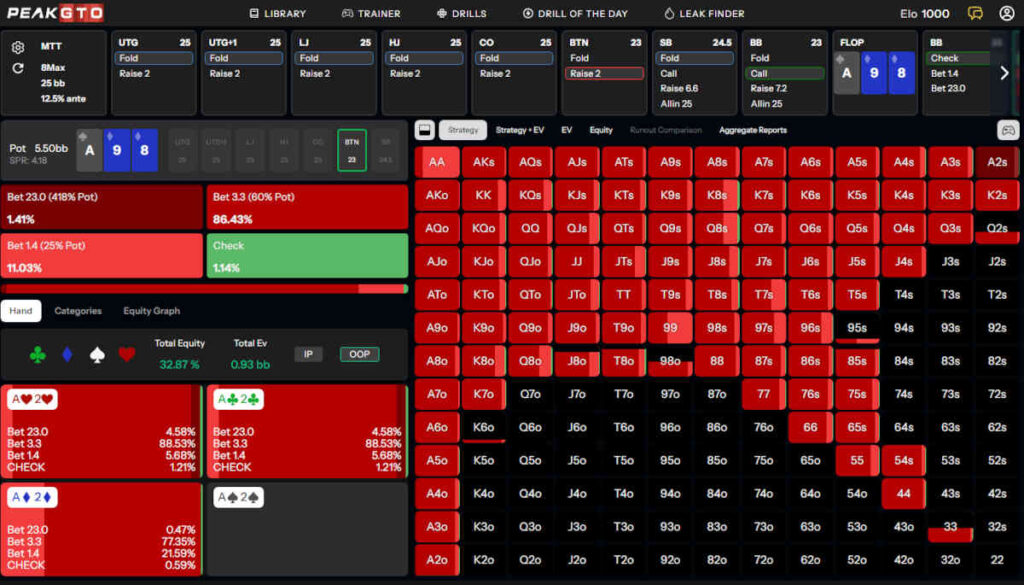Click the green Check action box

pyautogui.click(x=307, y=256)
